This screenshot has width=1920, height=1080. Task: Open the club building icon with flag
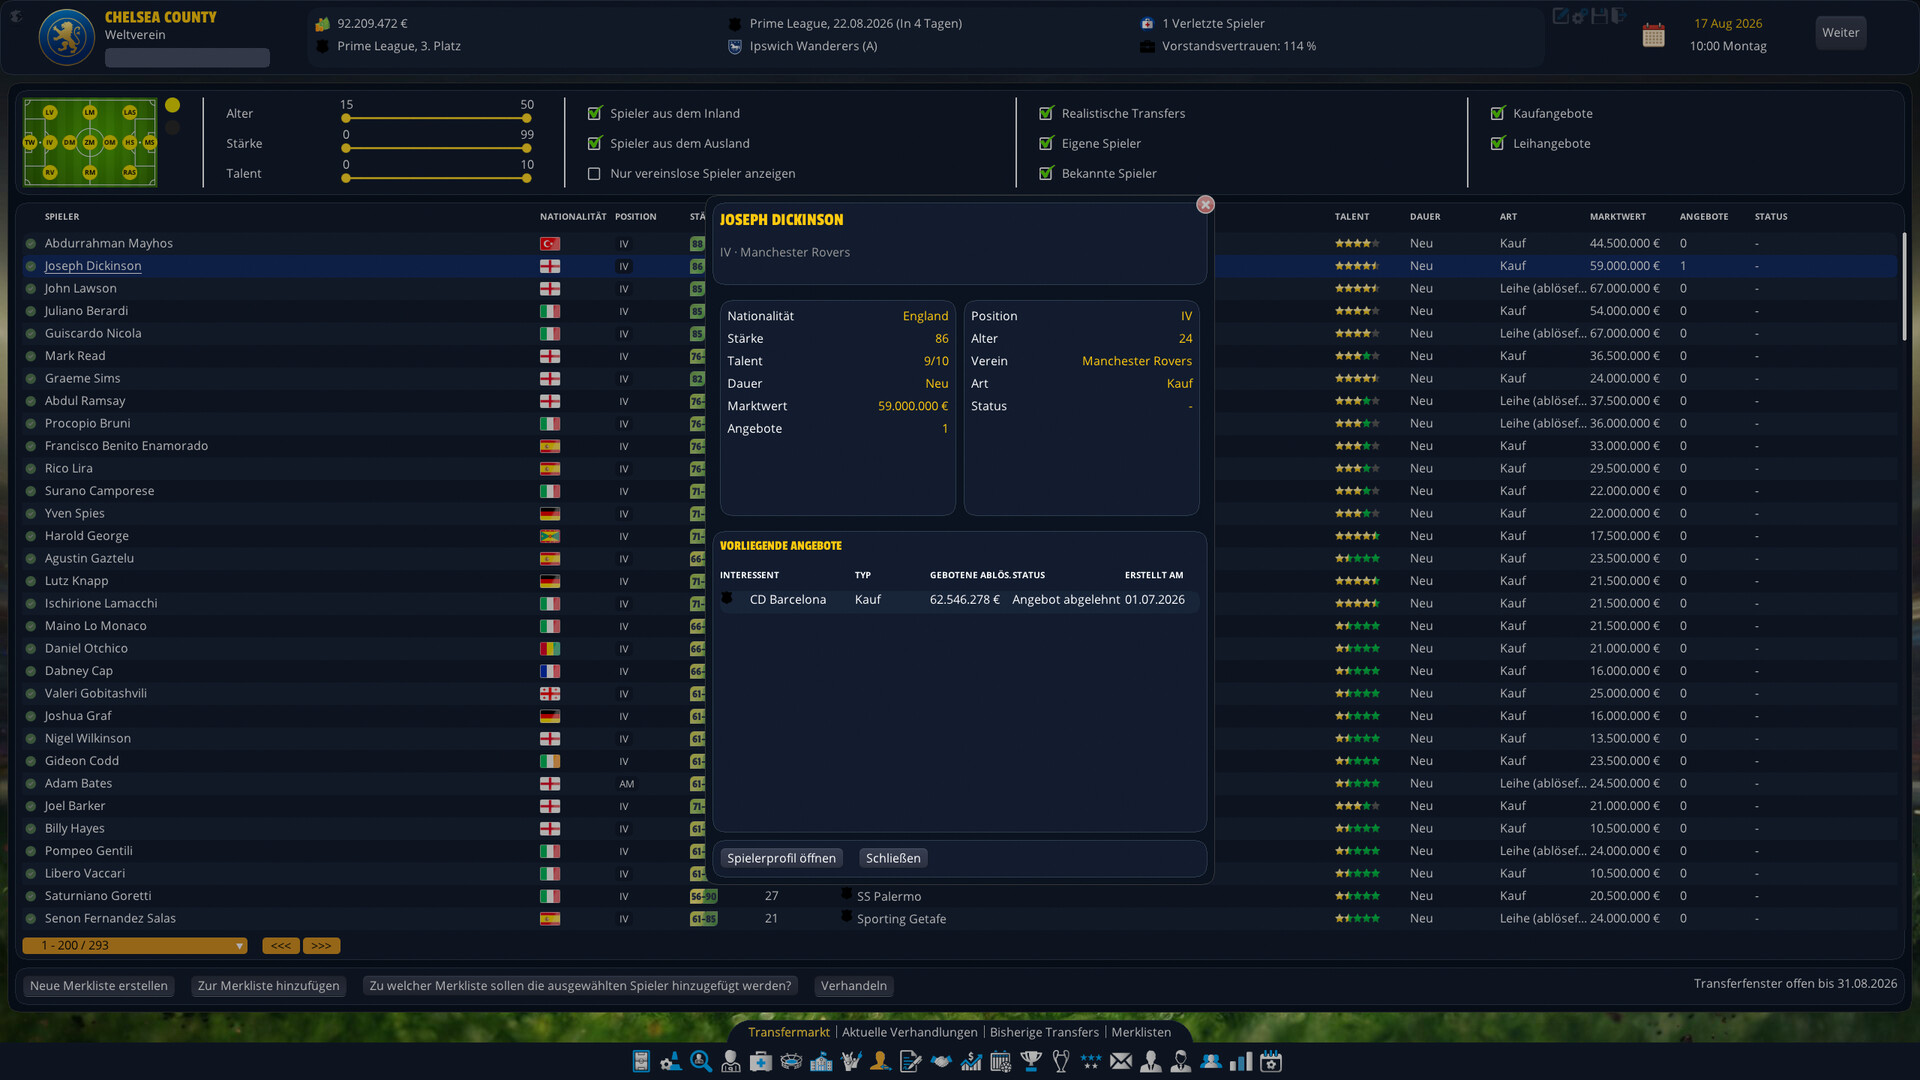click(x=821, y=1061)
